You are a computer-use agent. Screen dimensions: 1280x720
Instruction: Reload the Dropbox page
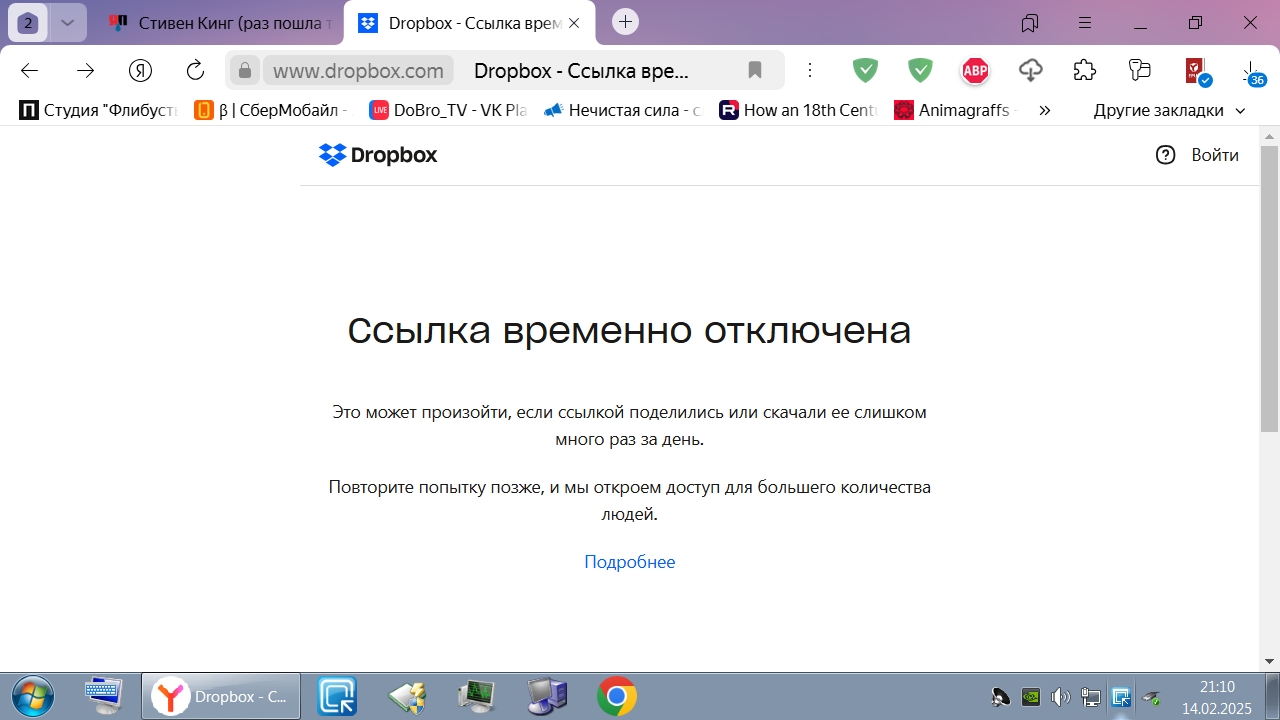click(x=196, y=70)
